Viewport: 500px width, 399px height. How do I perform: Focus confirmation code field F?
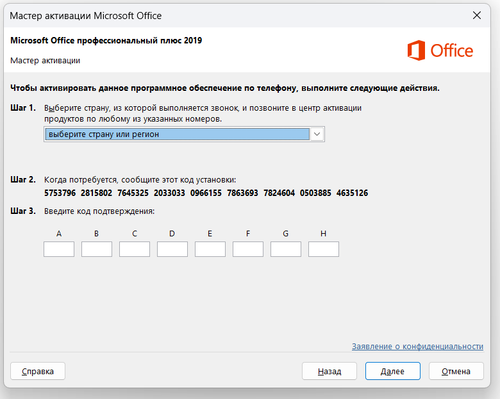248,249
